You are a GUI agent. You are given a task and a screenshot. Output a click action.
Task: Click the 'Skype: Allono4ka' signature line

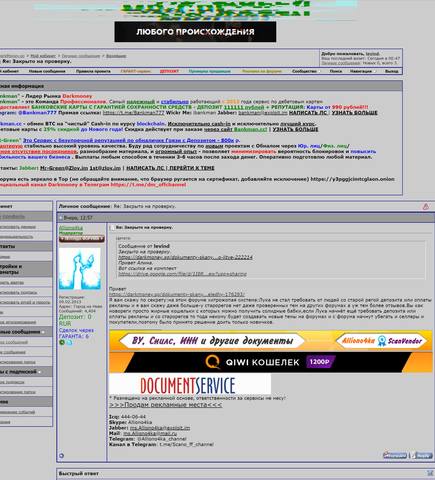tap(130, 422)
